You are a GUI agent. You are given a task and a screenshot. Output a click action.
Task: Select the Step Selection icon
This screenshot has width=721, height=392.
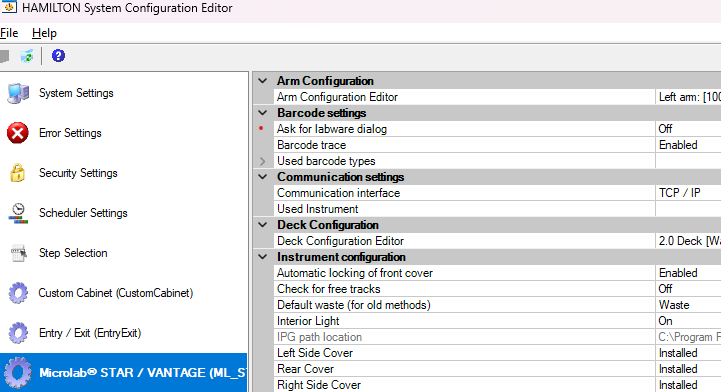[18, 253]
